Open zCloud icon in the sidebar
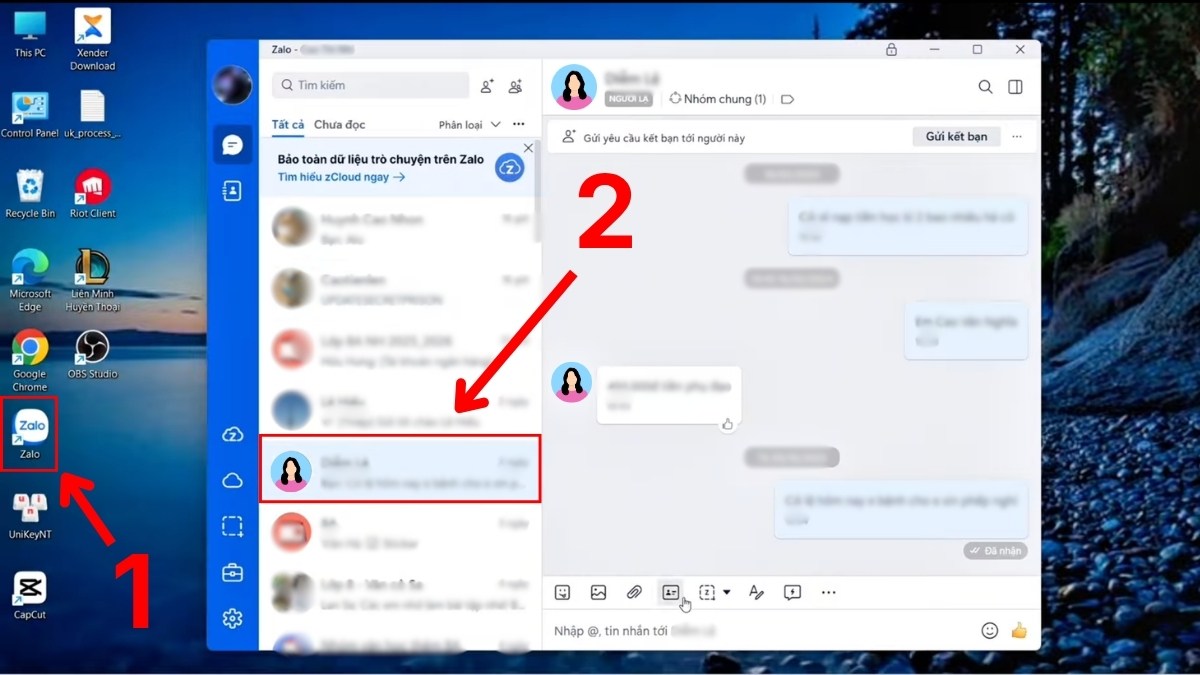Viewport: 1200px width, 675px height. tap(232, 435)
